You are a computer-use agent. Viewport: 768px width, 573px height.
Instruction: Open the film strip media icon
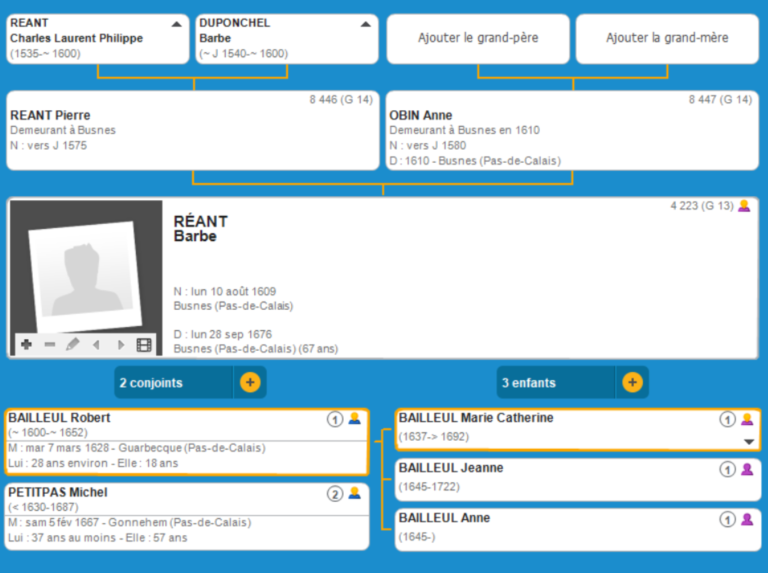point(144,345)
